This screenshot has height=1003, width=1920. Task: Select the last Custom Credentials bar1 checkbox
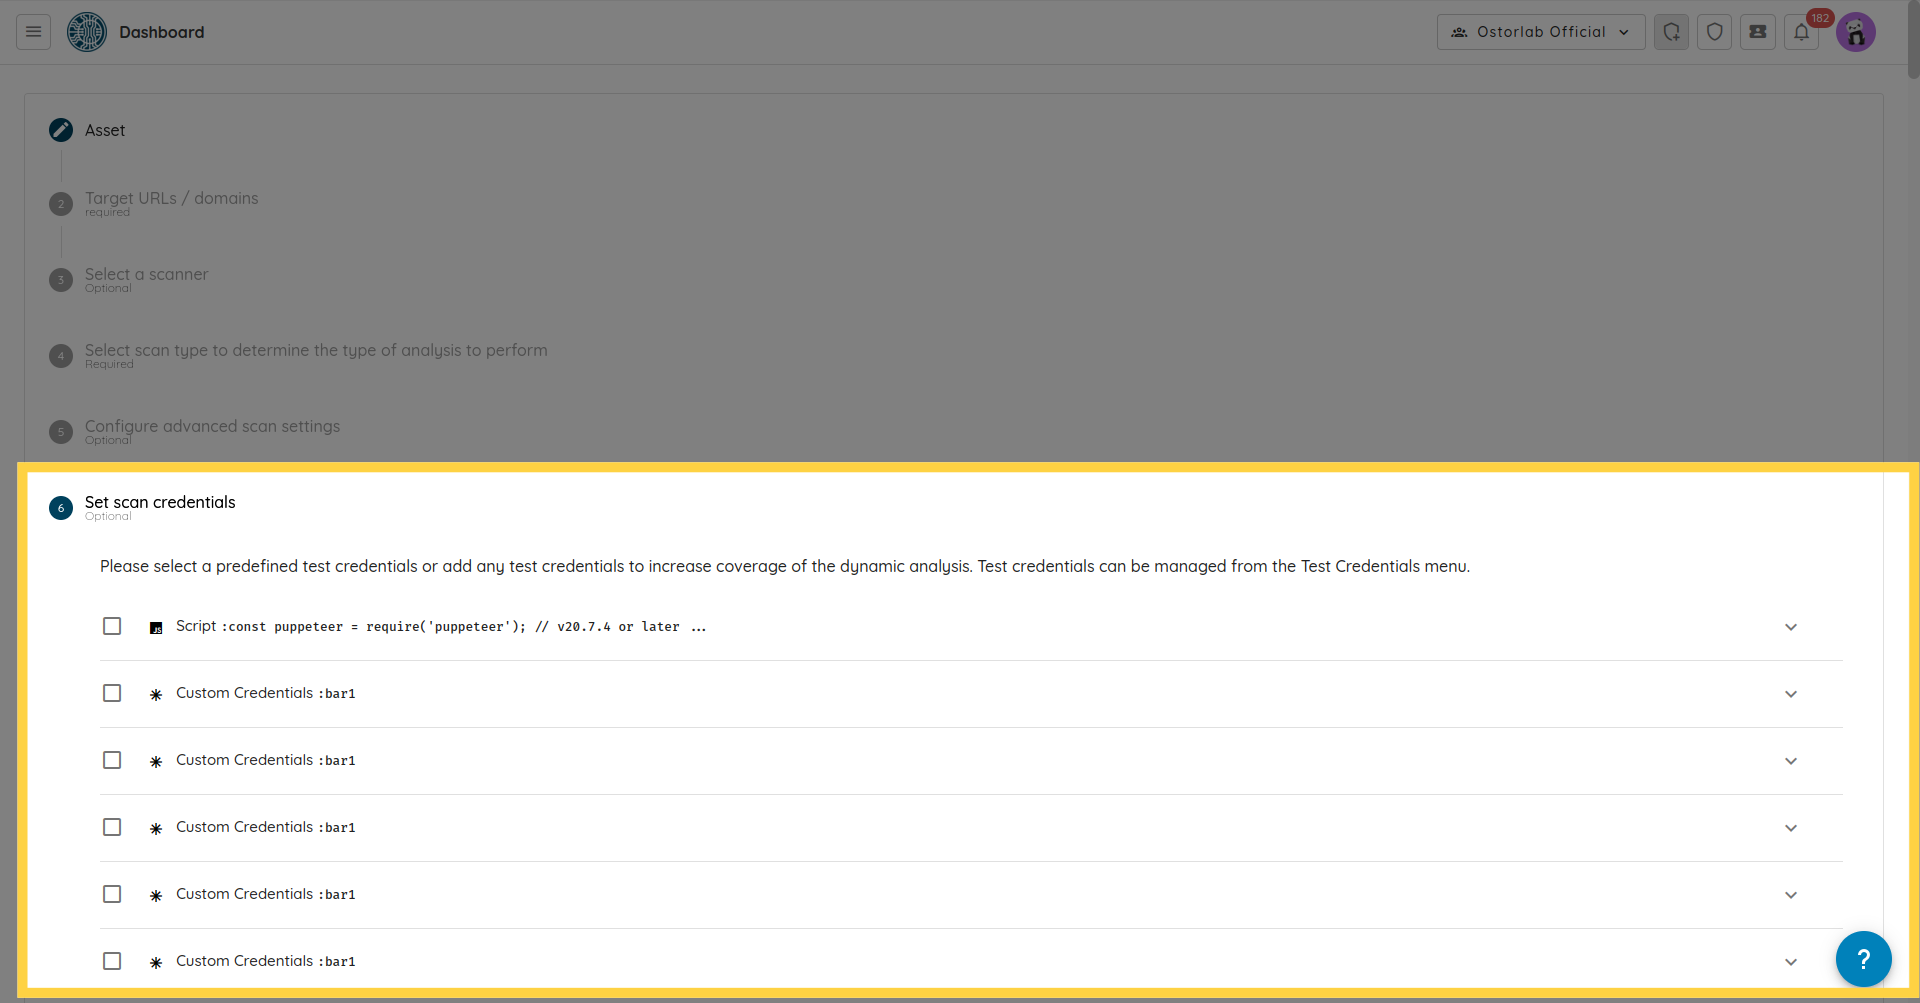(x=112, y=961)
